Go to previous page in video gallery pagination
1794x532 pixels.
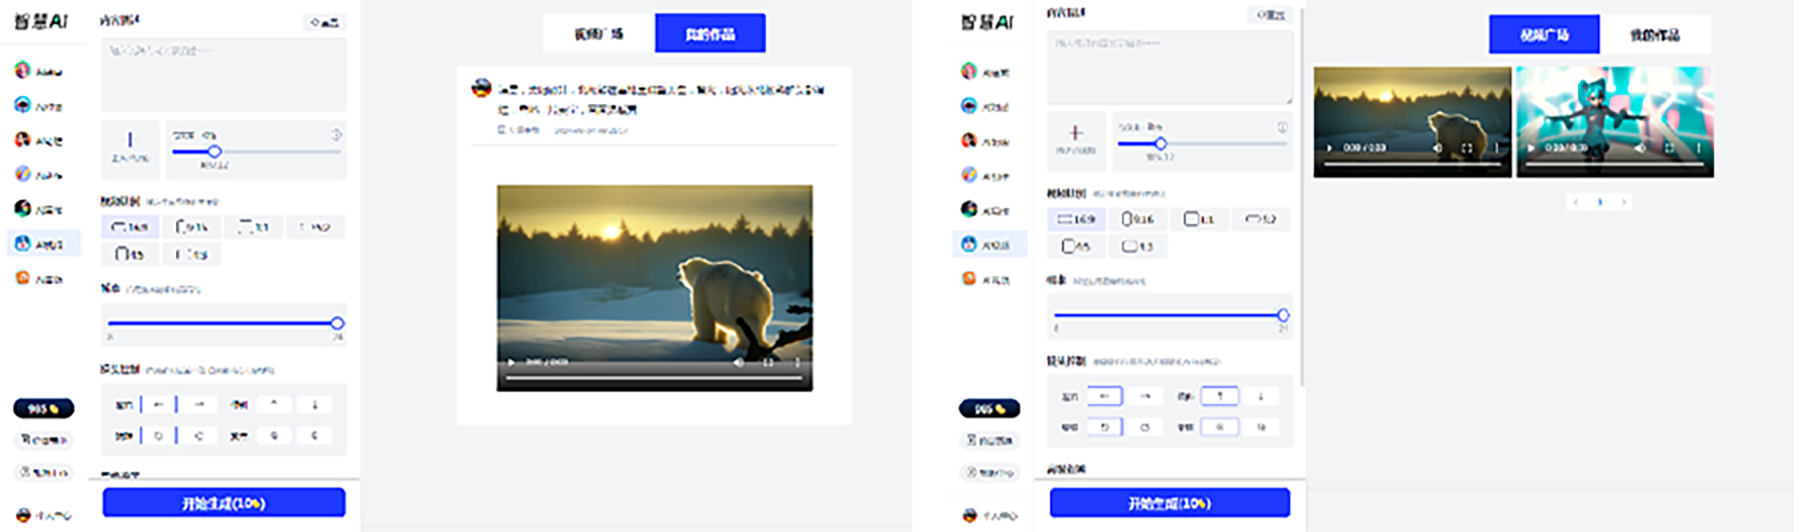coord(1576,202)
